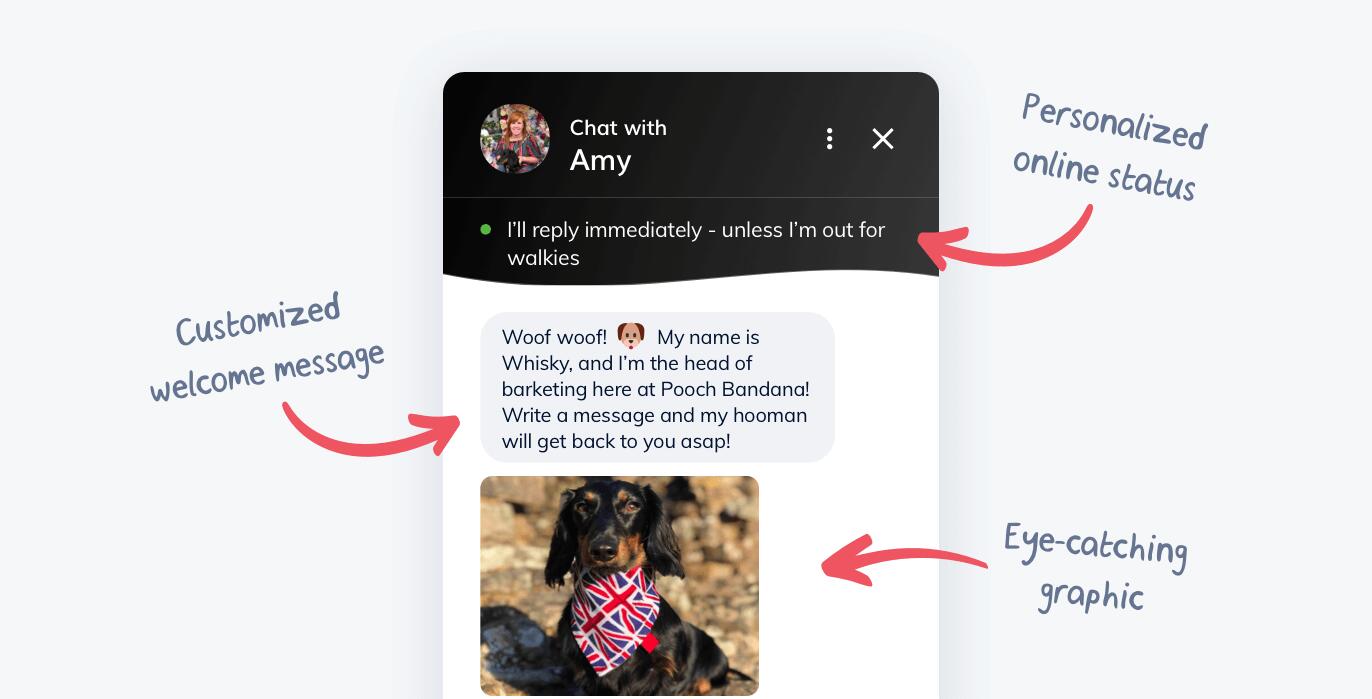Close the chat widget with the X
This screenshot has width=1372, height=699.
pos(882,139)
